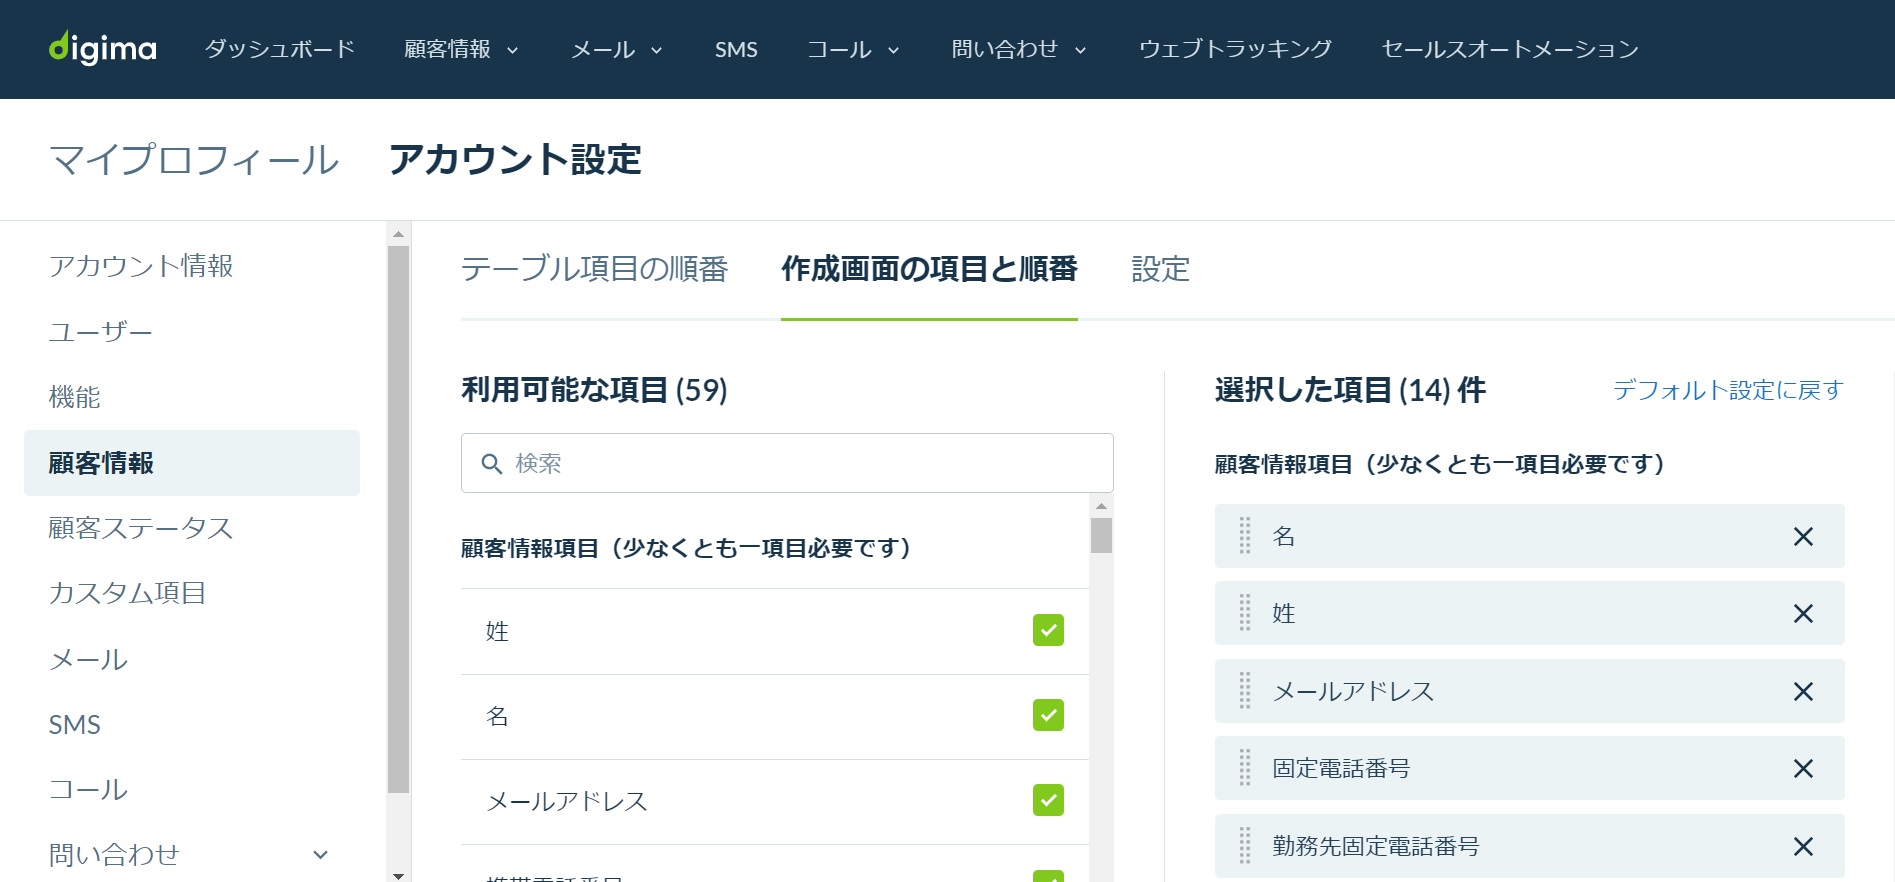Uncheck the 名 checkbox
This screenshot has width=1895, height=882.
[x=1048, y=715]
